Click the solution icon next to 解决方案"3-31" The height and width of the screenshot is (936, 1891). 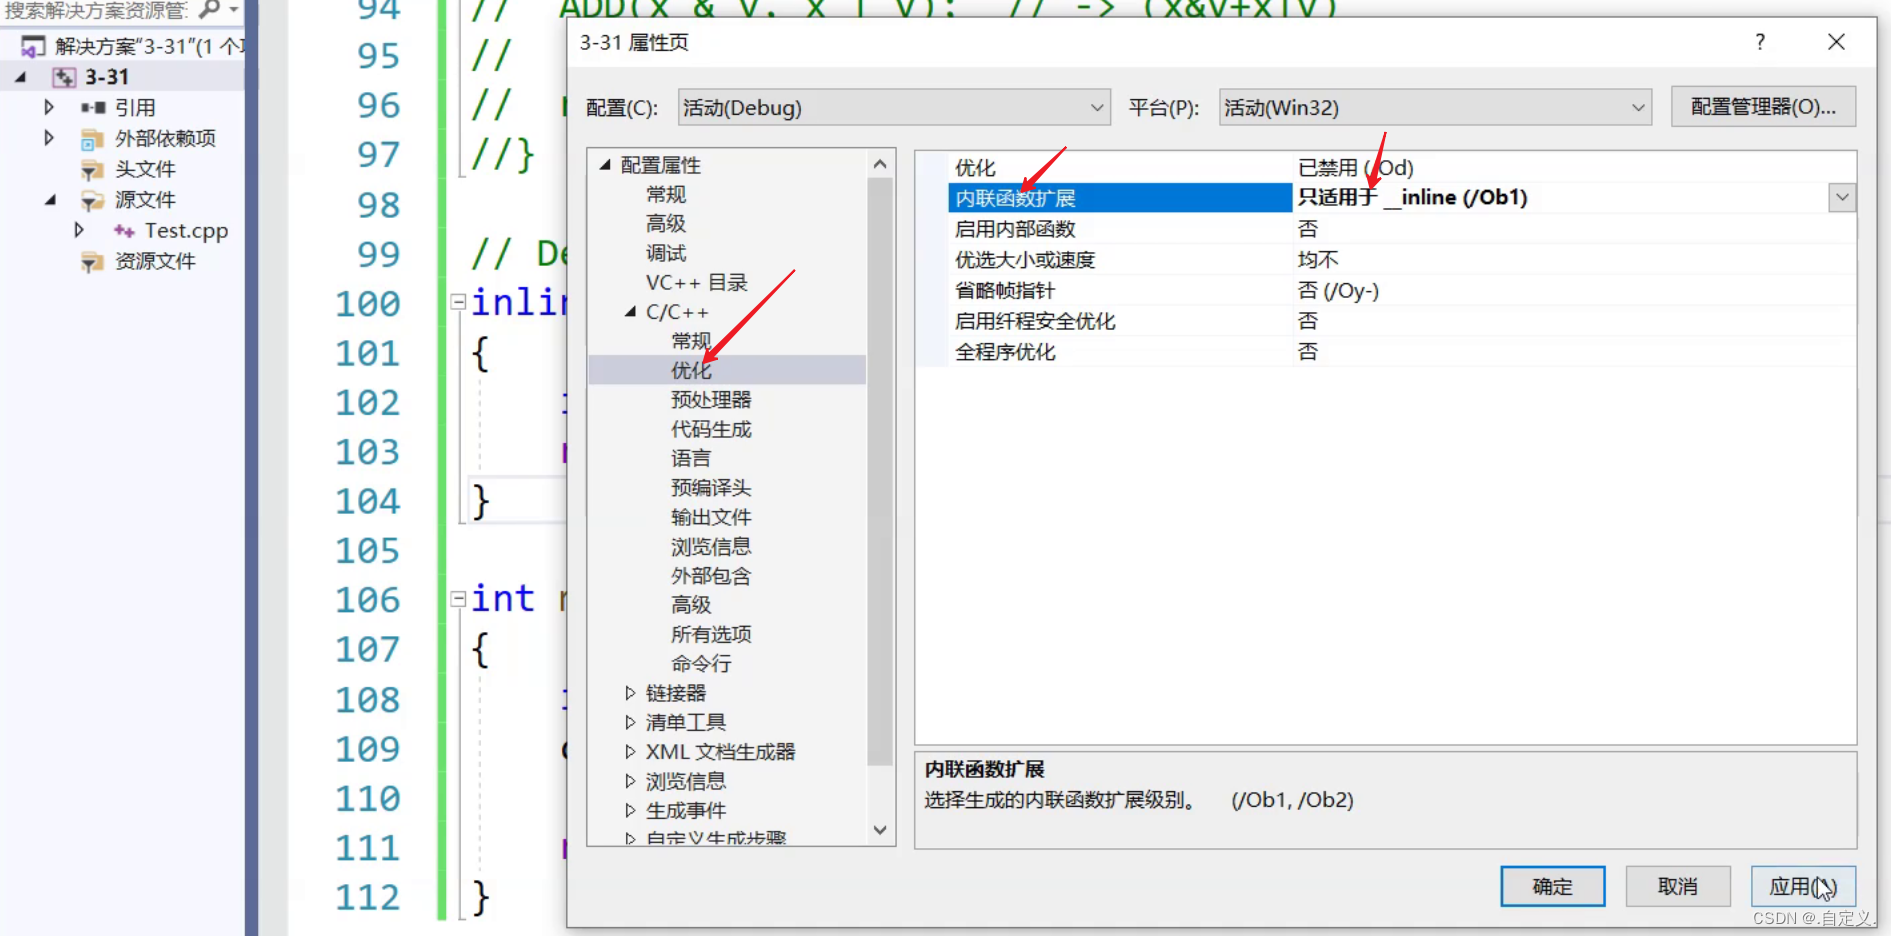[x=33, y=46]
